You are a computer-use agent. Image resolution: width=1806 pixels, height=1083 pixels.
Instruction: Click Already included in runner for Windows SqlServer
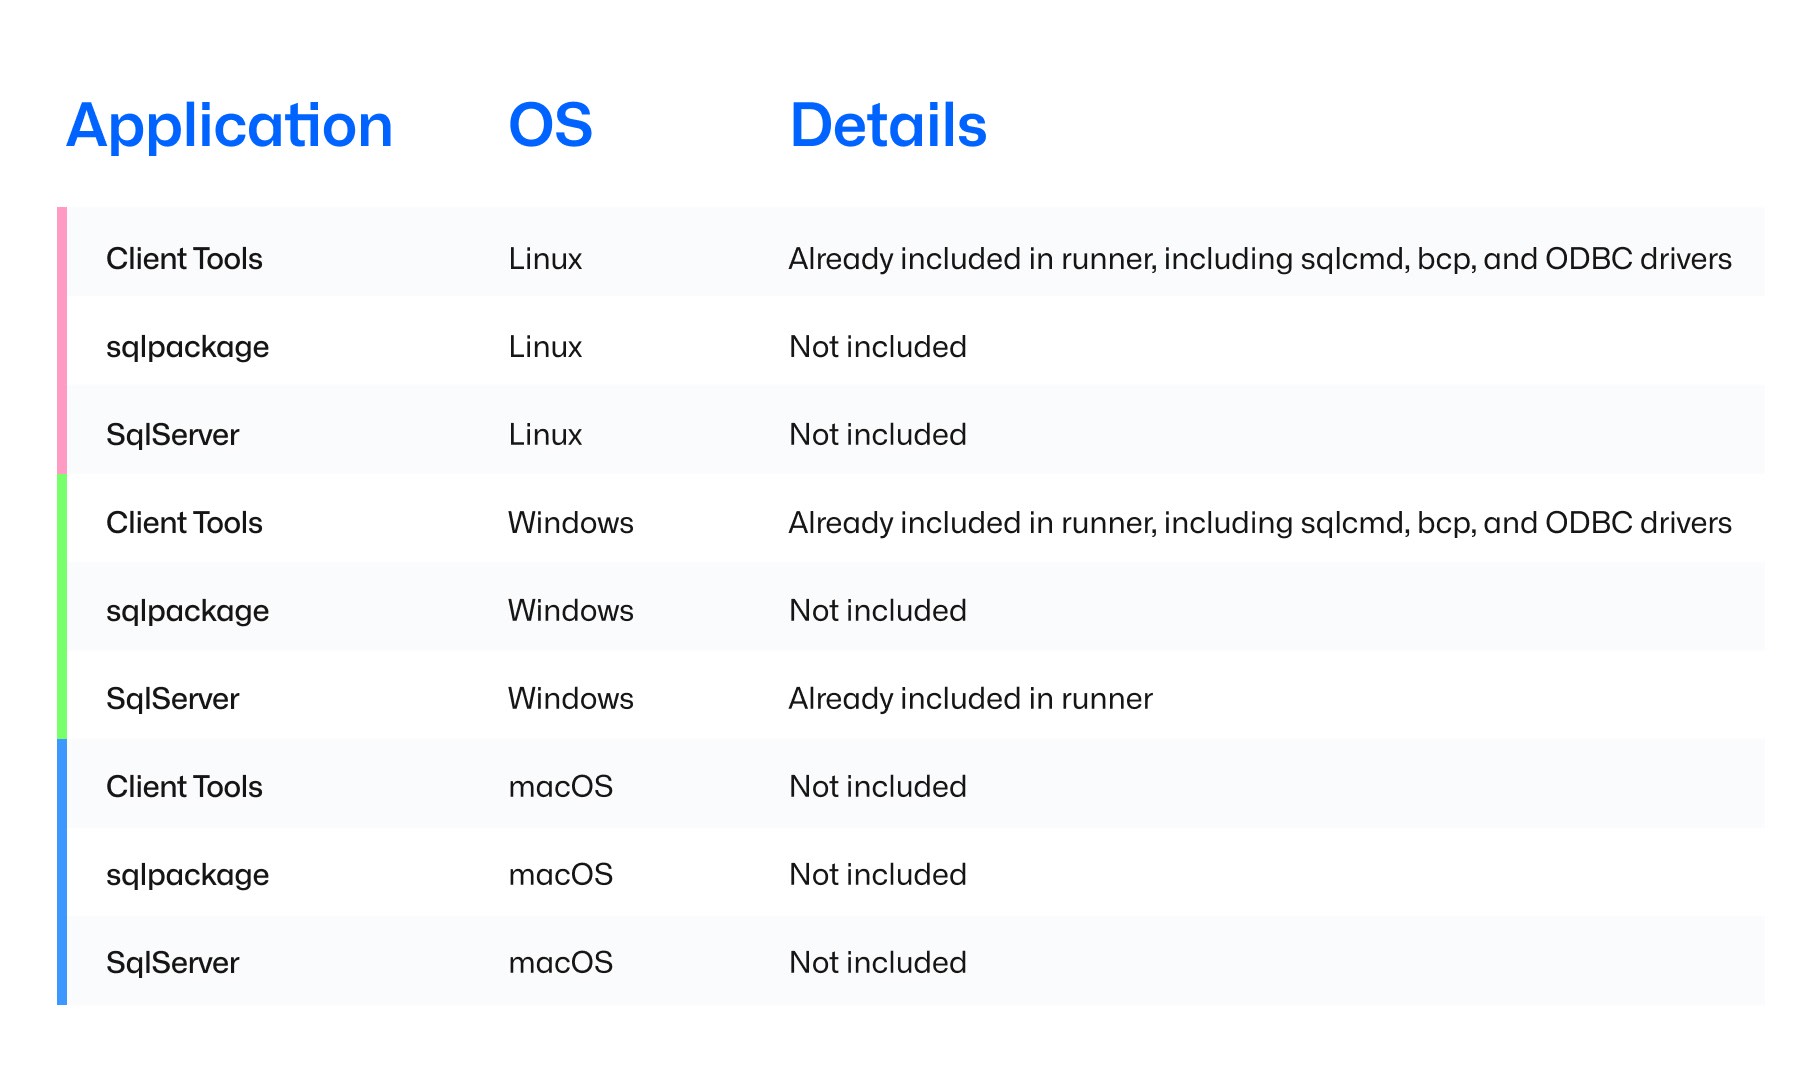point(970,699)
